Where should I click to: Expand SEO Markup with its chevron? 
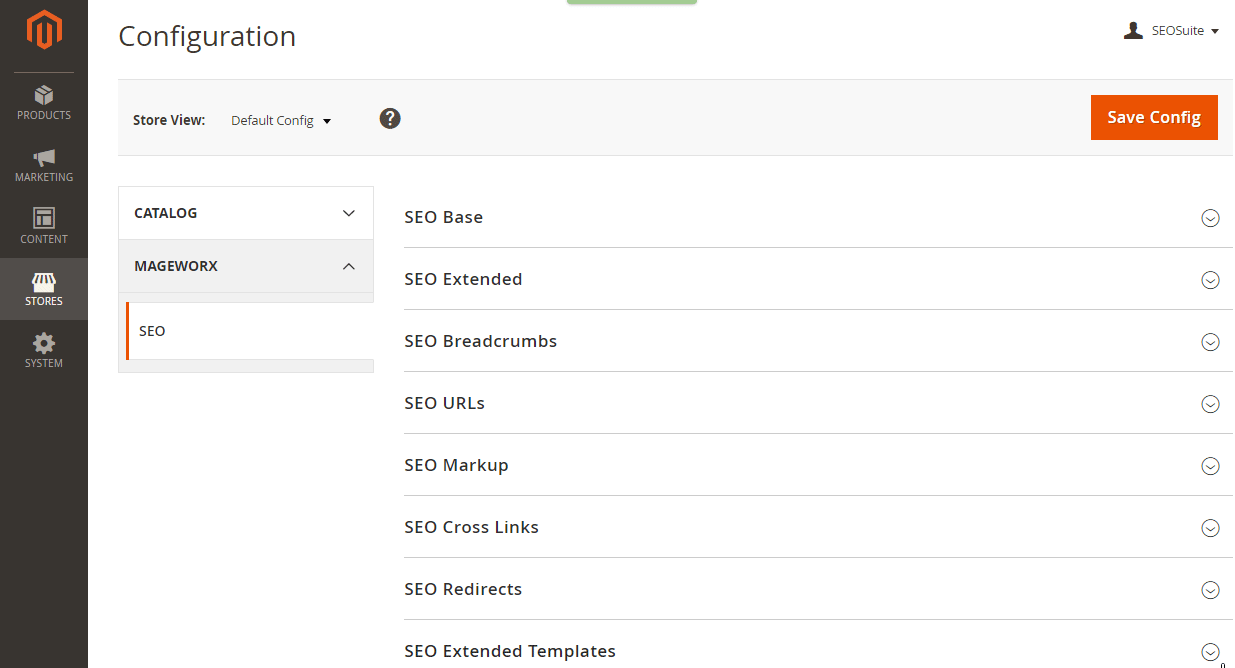pos(1210,466)
